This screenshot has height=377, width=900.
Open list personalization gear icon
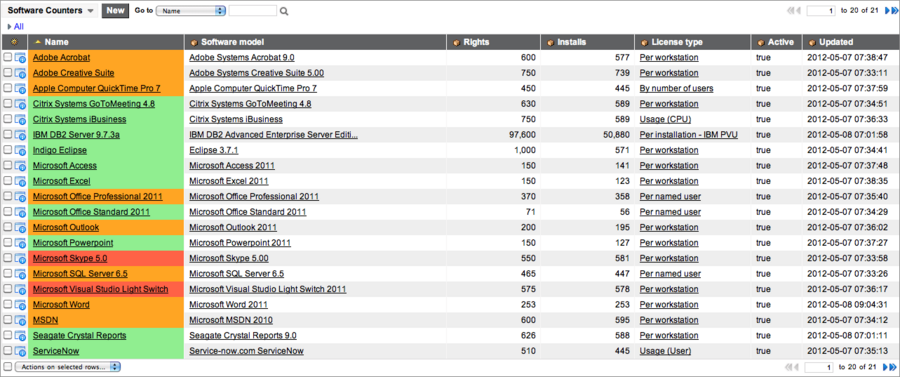pyautogui.click(x=14, y=42)
